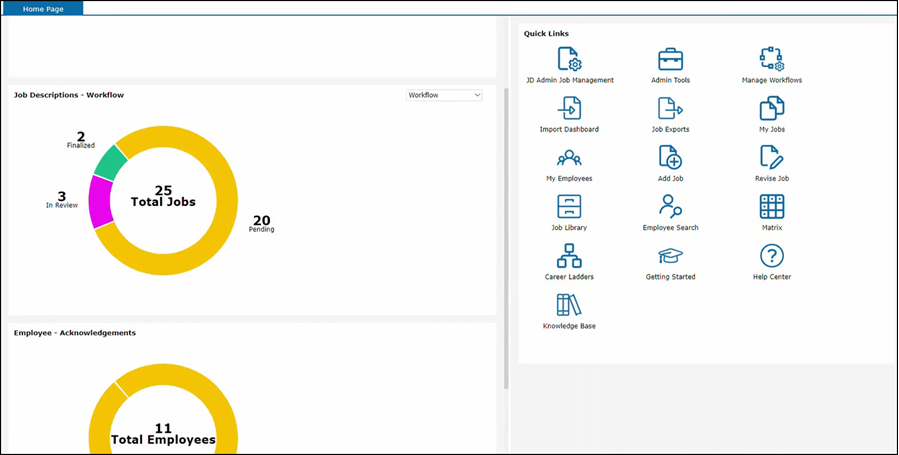Click the Help Center link label
Image resolution: width=899 pixels, height=455 pixels.
coord(771,277)
